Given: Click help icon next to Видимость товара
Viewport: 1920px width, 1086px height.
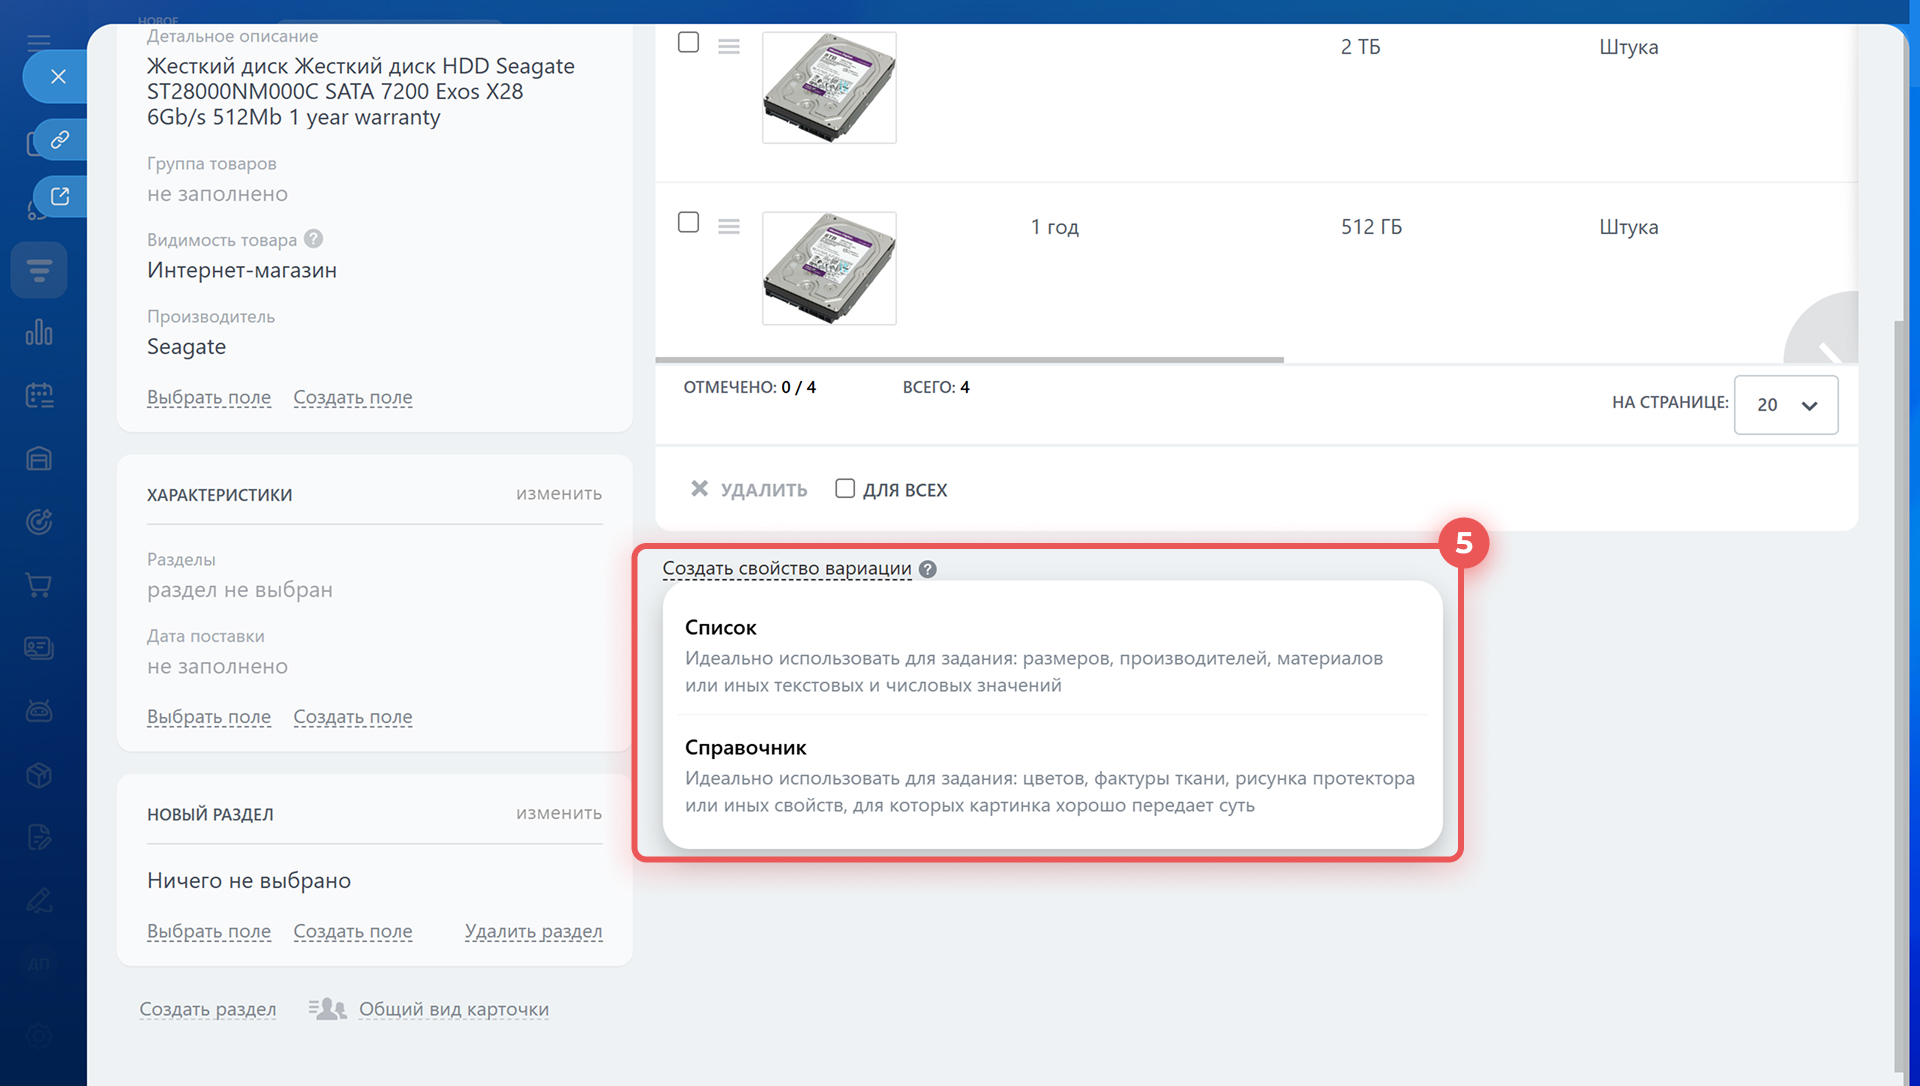Looking at the screenshot, I should (x=313, y=239).
